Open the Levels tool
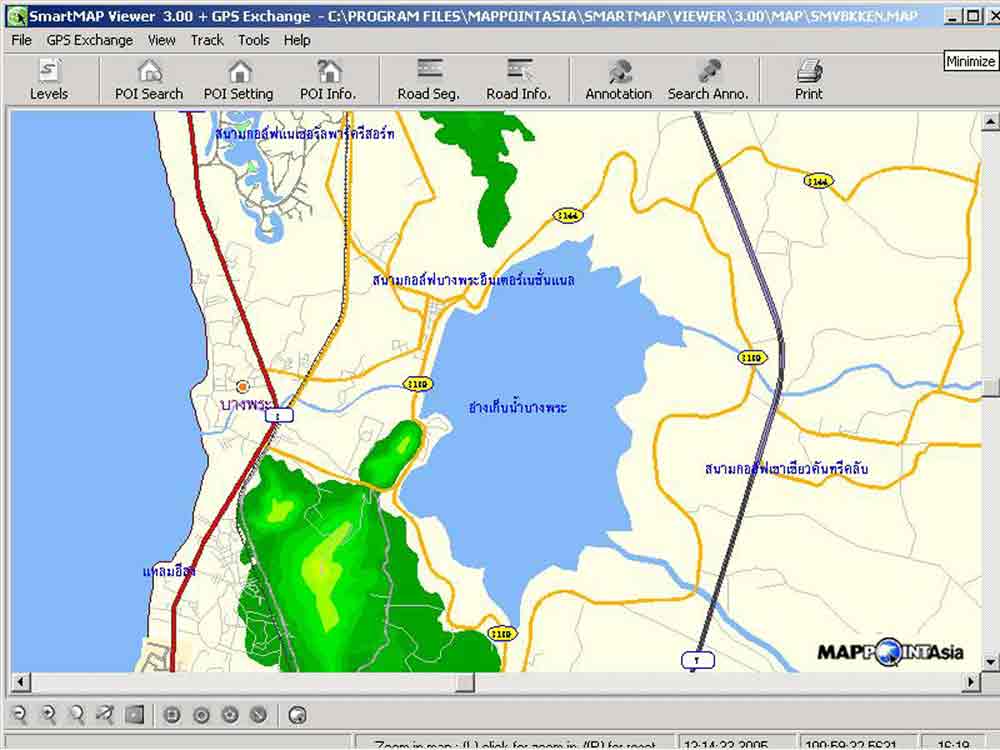 click(x=48, y=79)
